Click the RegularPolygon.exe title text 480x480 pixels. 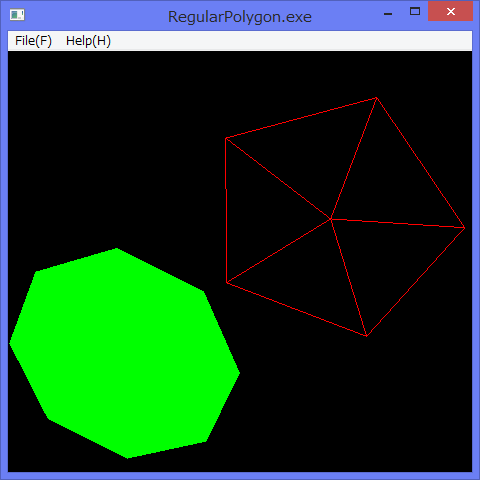(240, 17)
